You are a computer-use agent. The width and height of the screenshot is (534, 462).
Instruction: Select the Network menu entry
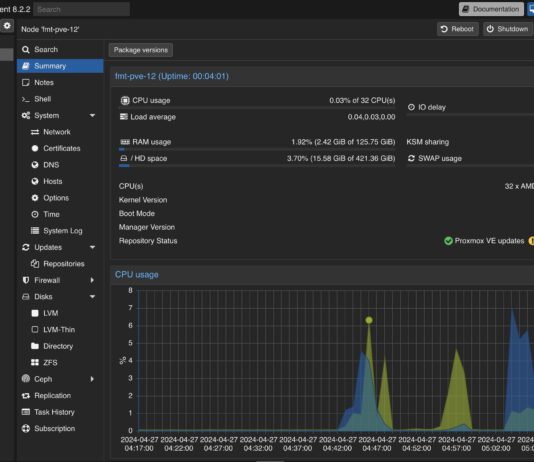[x=60, y=132]
